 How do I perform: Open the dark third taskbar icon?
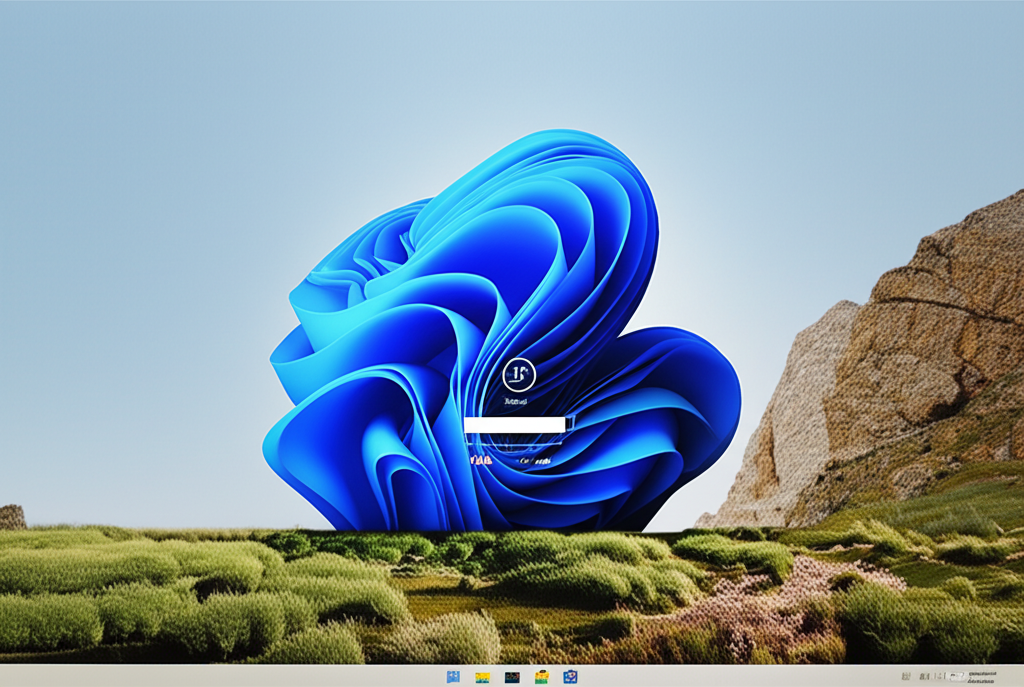(x=512, y=677)
